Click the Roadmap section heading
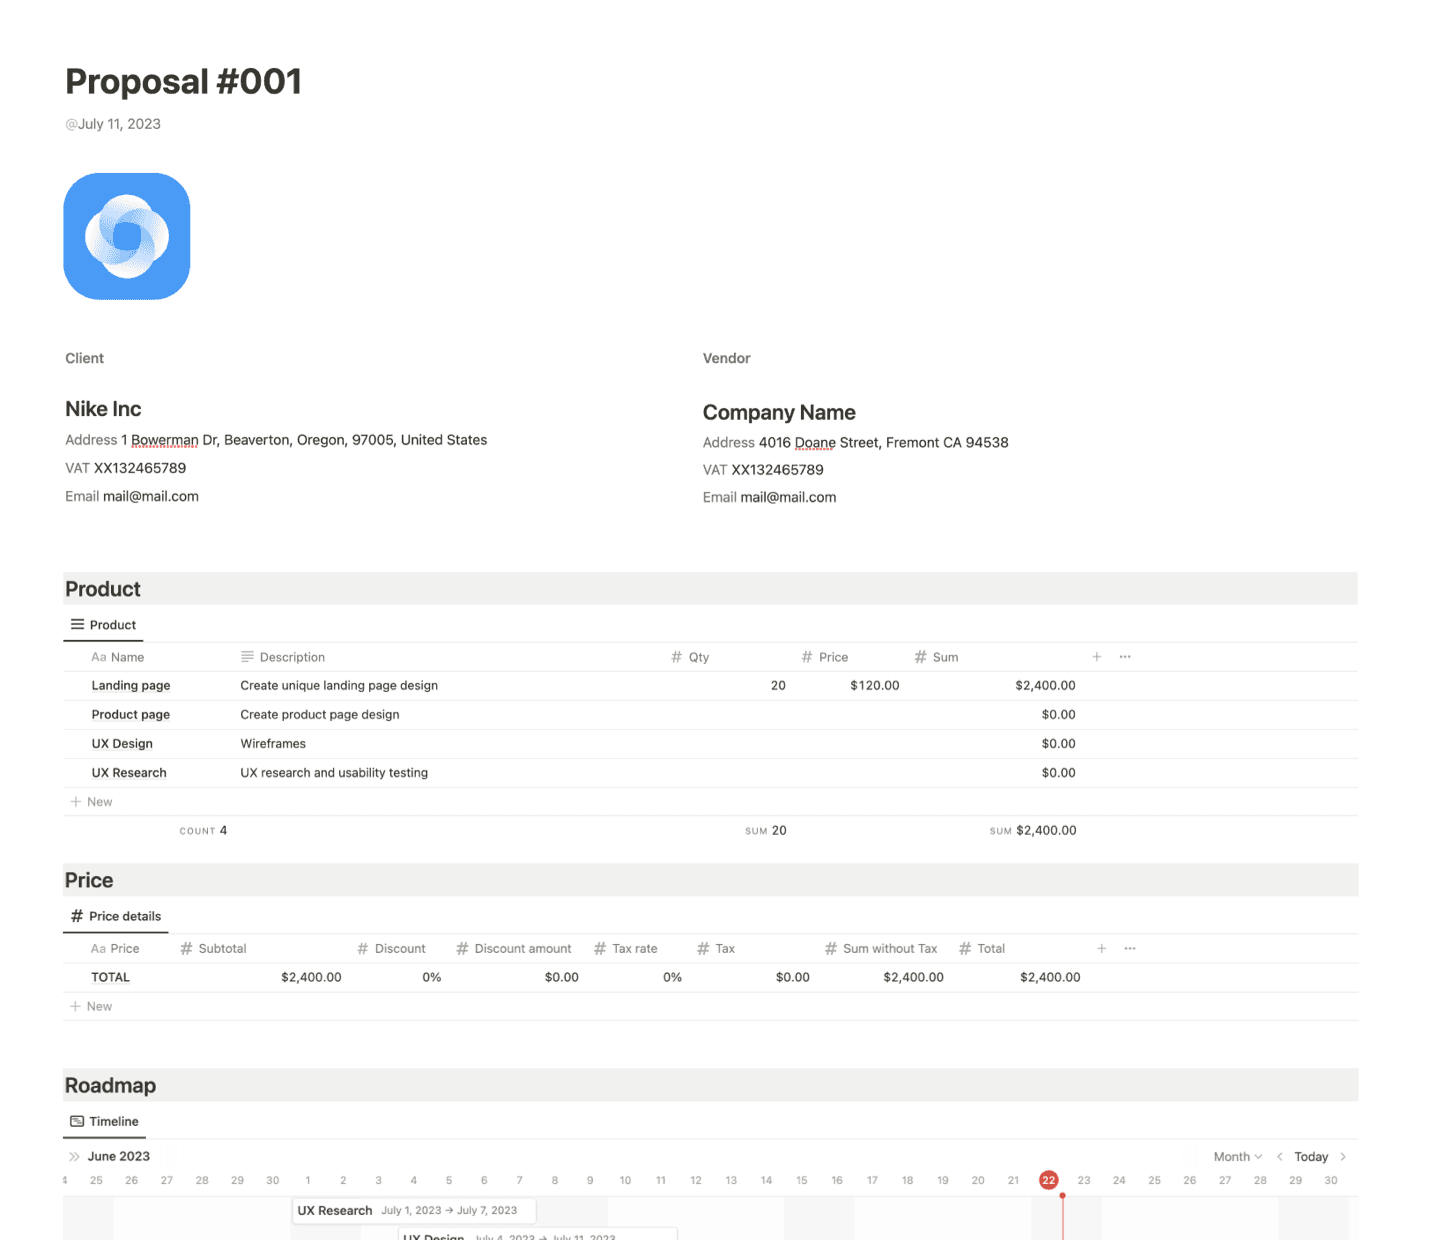Viewport: 1430px width, 1240px height. click(x=110, y=1086)
